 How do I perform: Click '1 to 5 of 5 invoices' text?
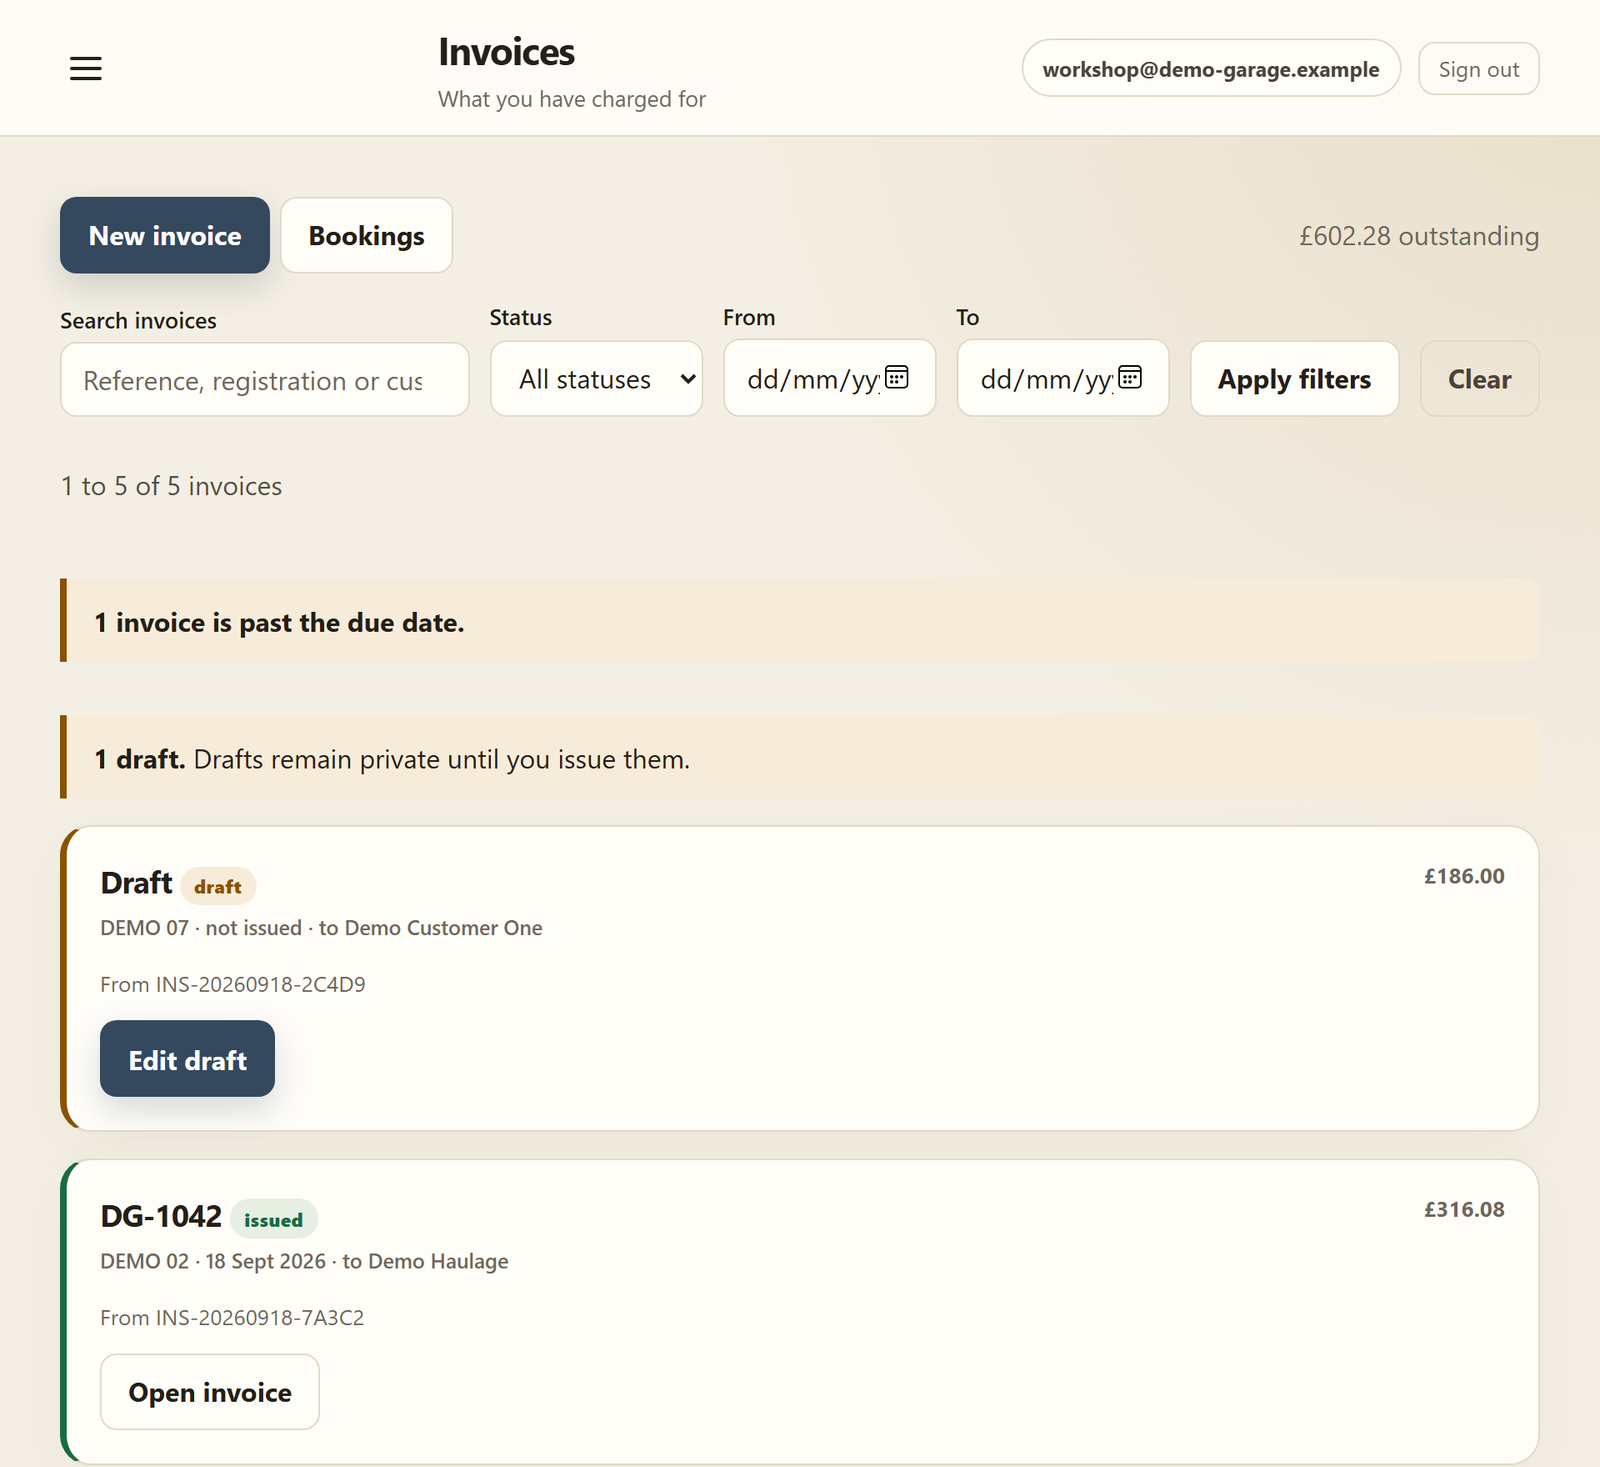171,486
